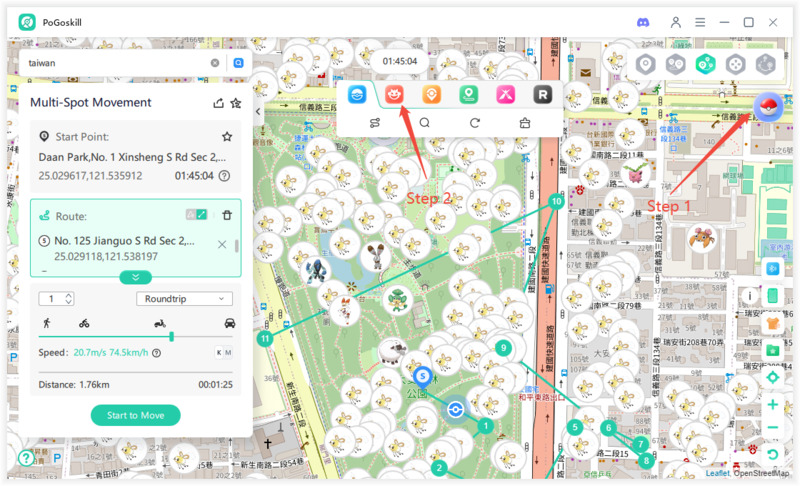The image size is (800, 486).
Task: Select the multi-spot movement mode icon
Action: 706,64
